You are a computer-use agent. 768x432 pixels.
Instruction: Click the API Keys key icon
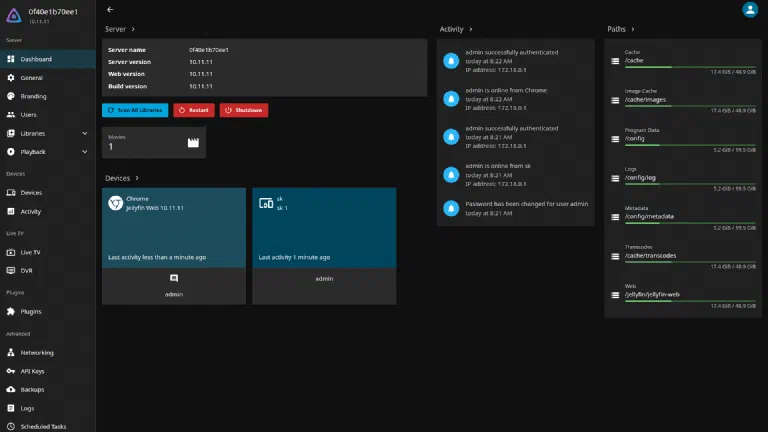(11, 371)
